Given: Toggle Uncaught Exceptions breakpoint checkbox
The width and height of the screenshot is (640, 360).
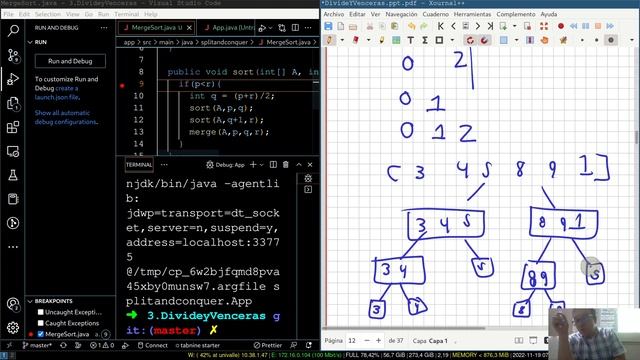Looking at the screenshot, I should click(40, 312).
